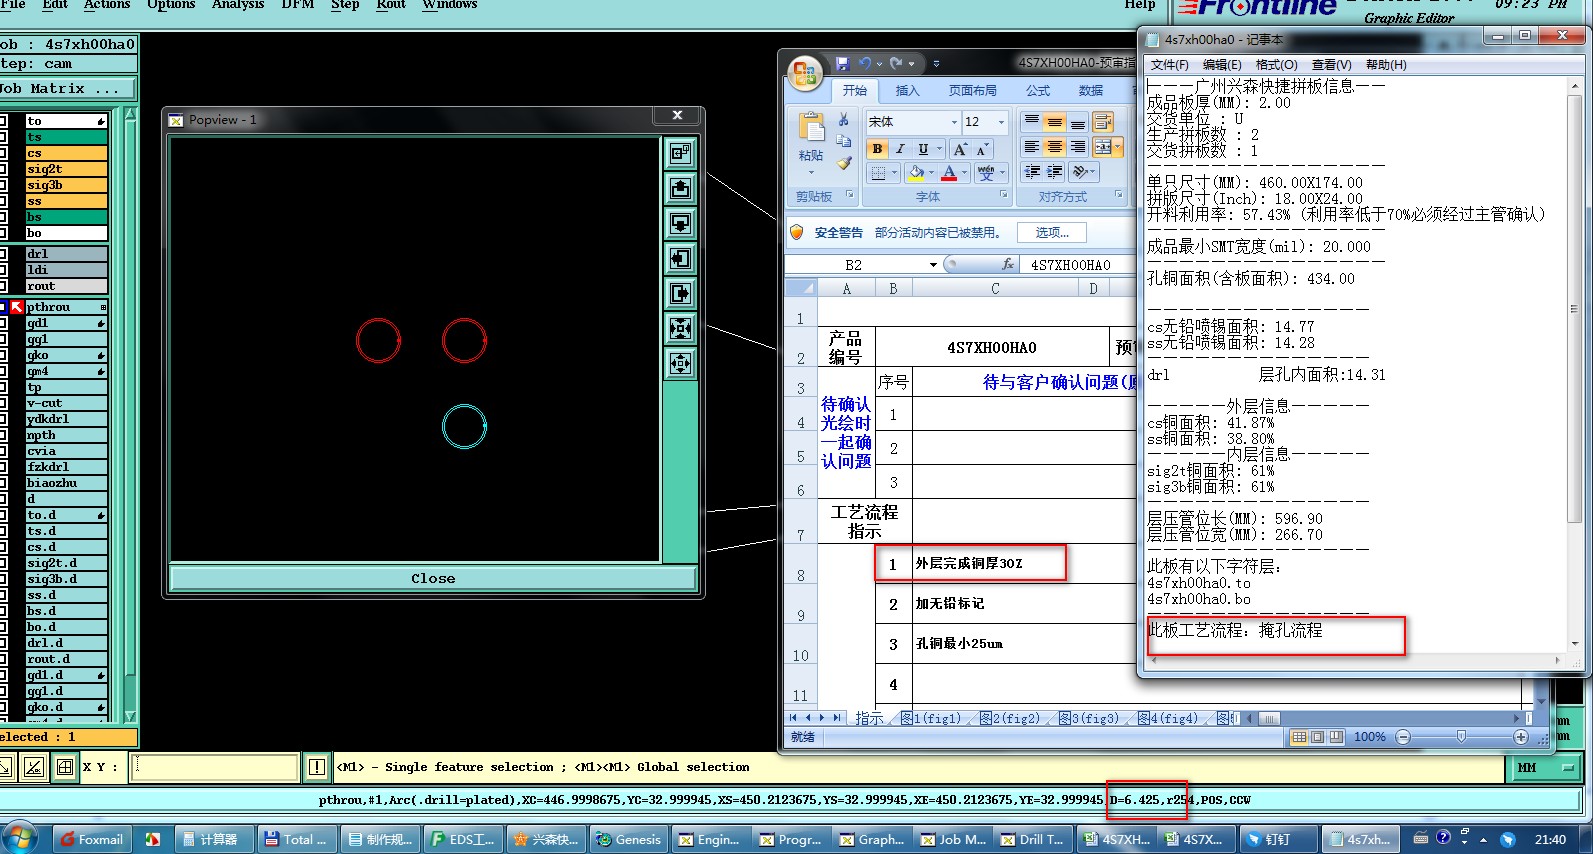Image resolution: width=1593 pixels, height=854 pixels.
Task: Open the font name dropdown showing 宋体
Action: (x=954, y=122)
